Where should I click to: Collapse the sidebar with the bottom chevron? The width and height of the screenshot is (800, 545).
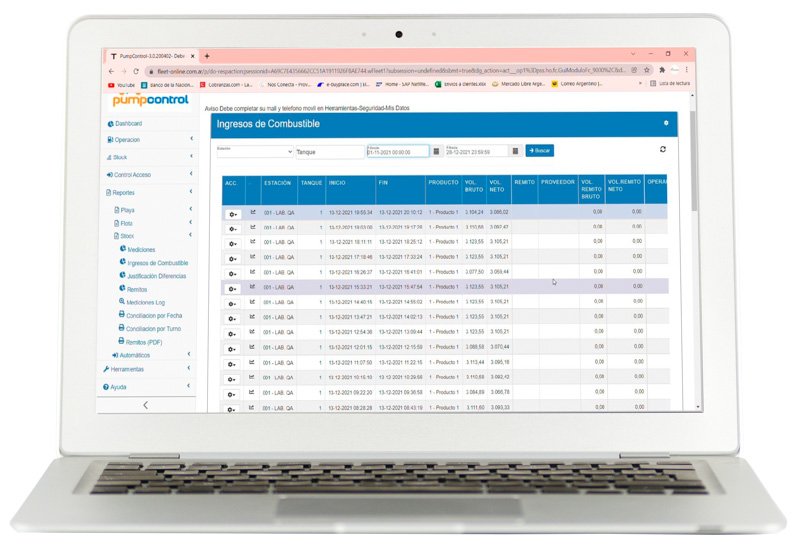(x=146, y=404)
